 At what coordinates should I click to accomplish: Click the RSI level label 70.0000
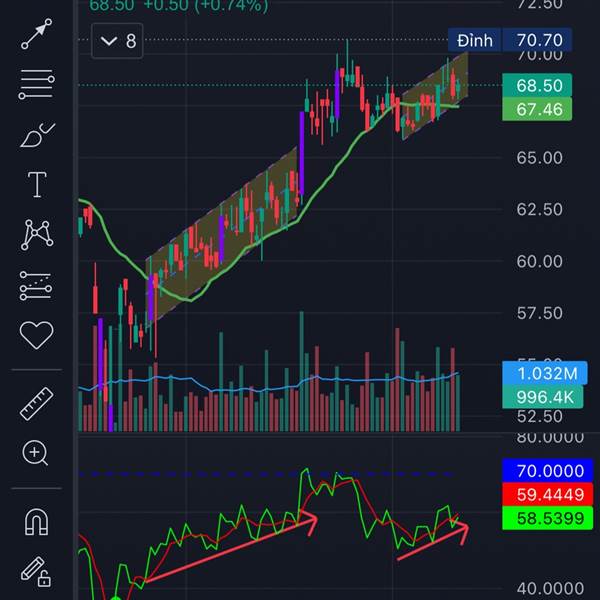click(548, 470)
